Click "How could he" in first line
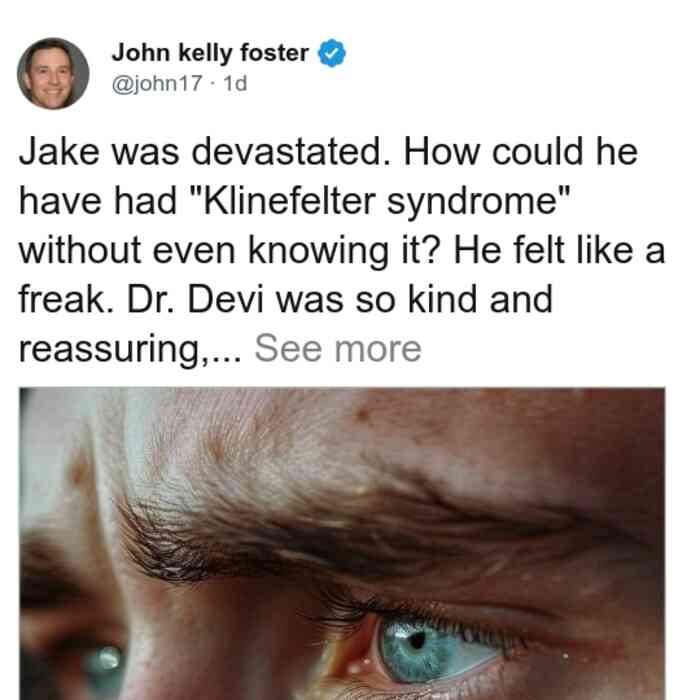This screenshot has width=700, height=700. [520, 152]
